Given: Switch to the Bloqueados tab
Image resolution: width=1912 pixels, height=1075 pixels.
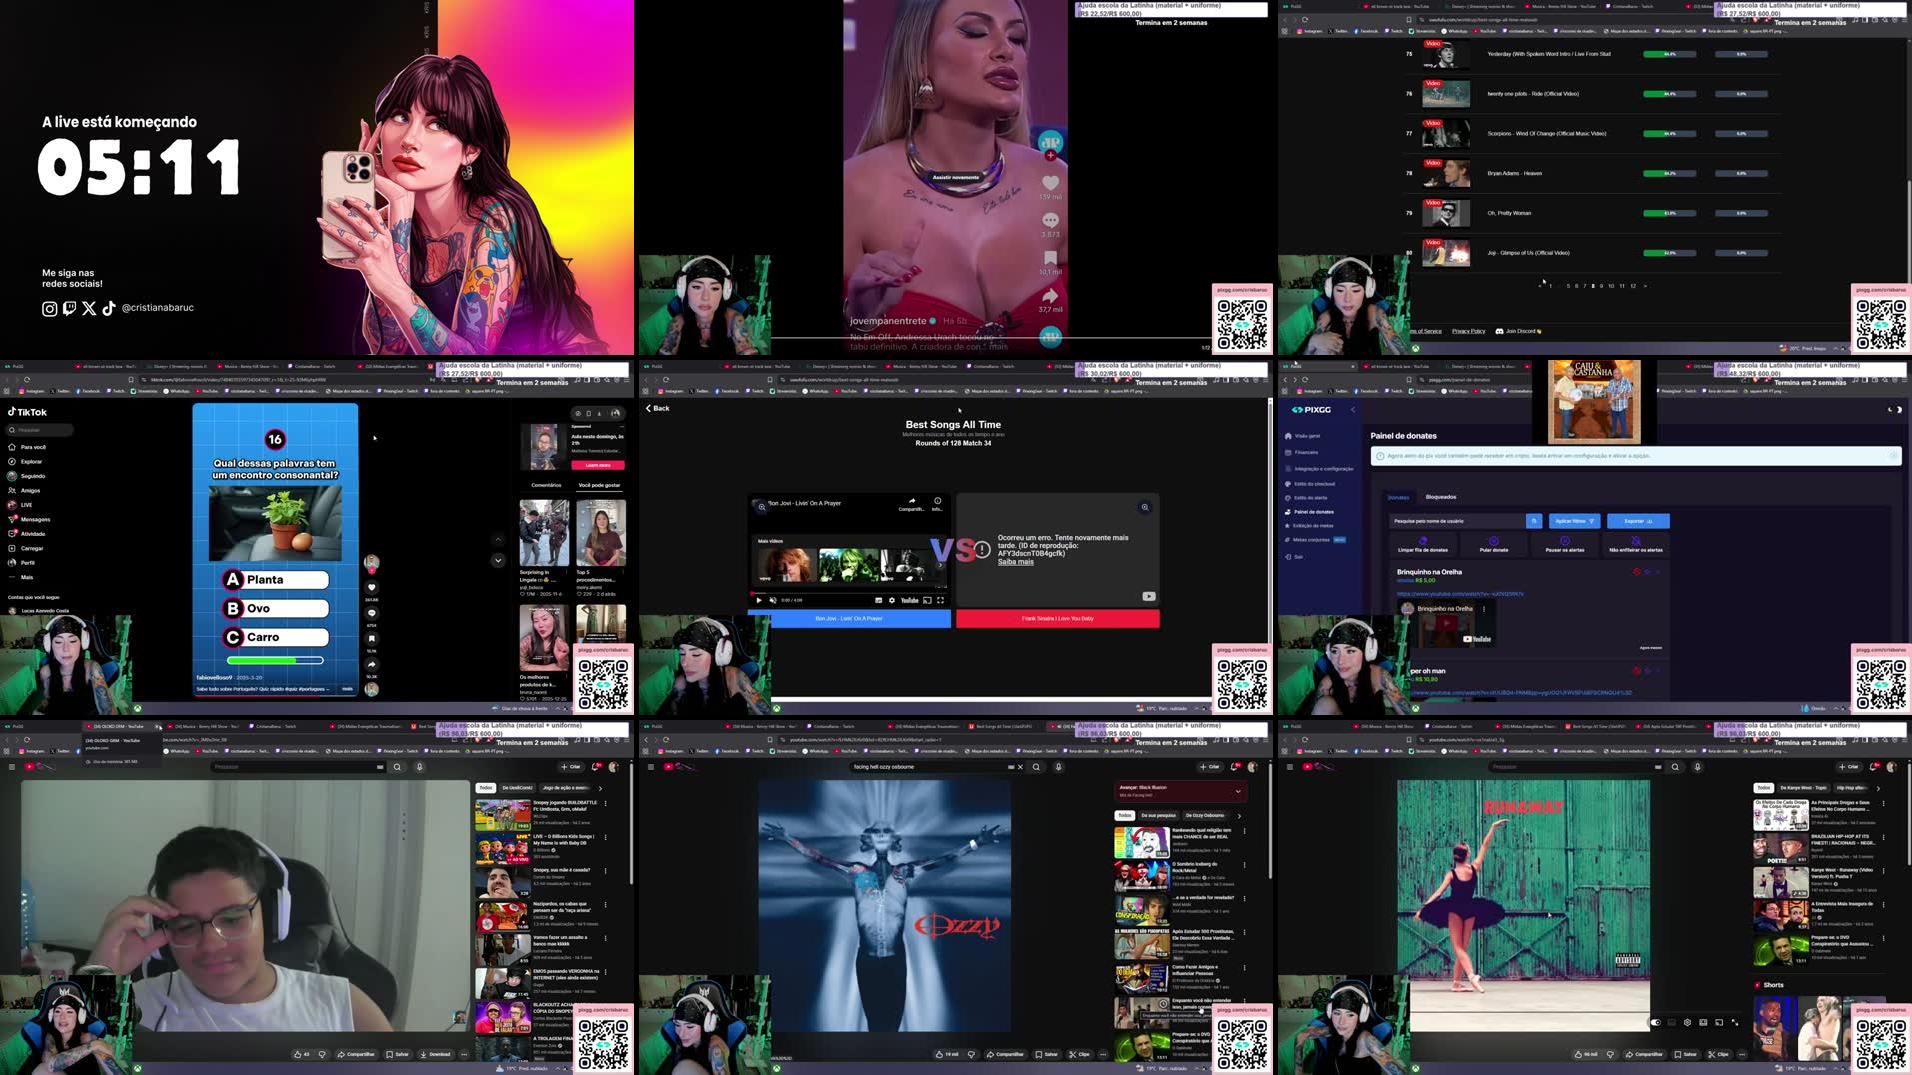Looking at the screenshot, I should tap(1441, 497).
